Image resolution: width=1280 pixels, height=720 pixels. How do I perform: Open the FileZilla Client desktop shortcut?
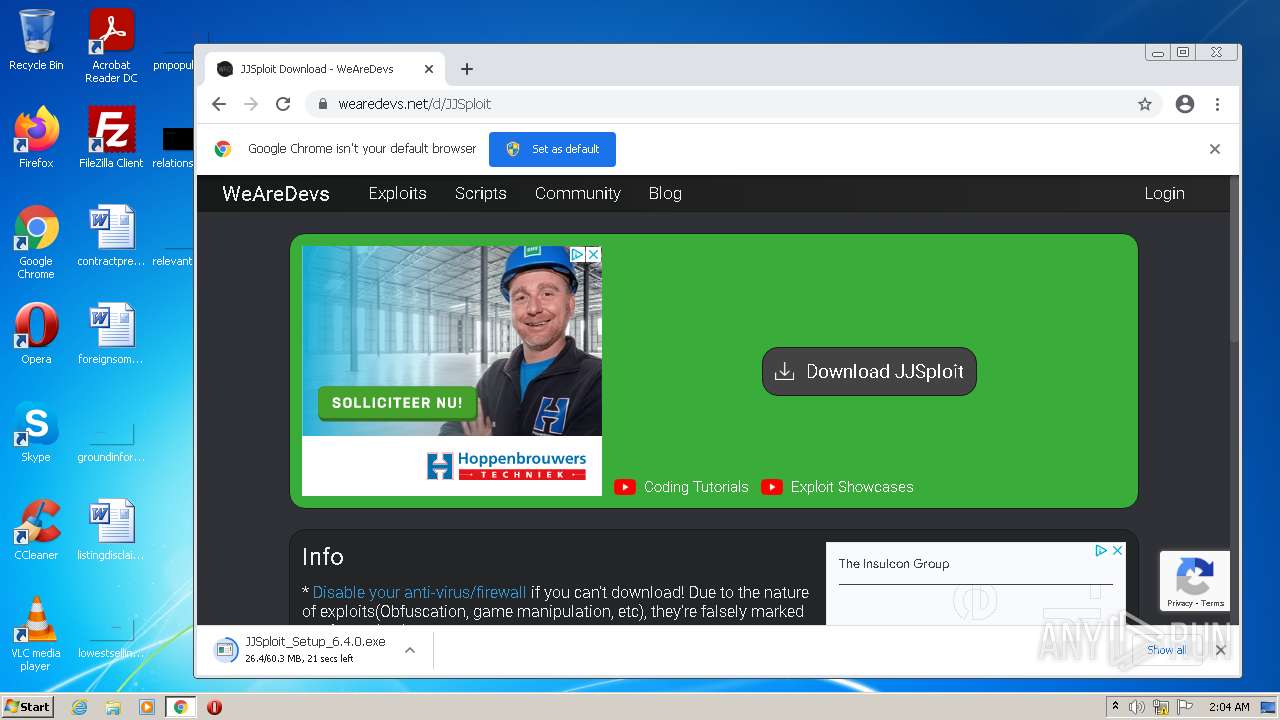(111, 137)
